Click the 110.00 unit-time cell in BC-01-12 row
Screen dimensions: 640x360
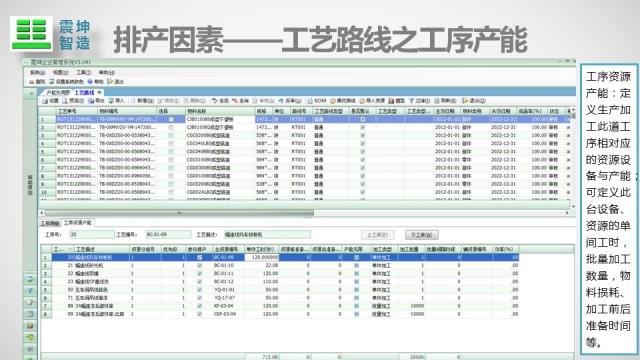(262, 282)
